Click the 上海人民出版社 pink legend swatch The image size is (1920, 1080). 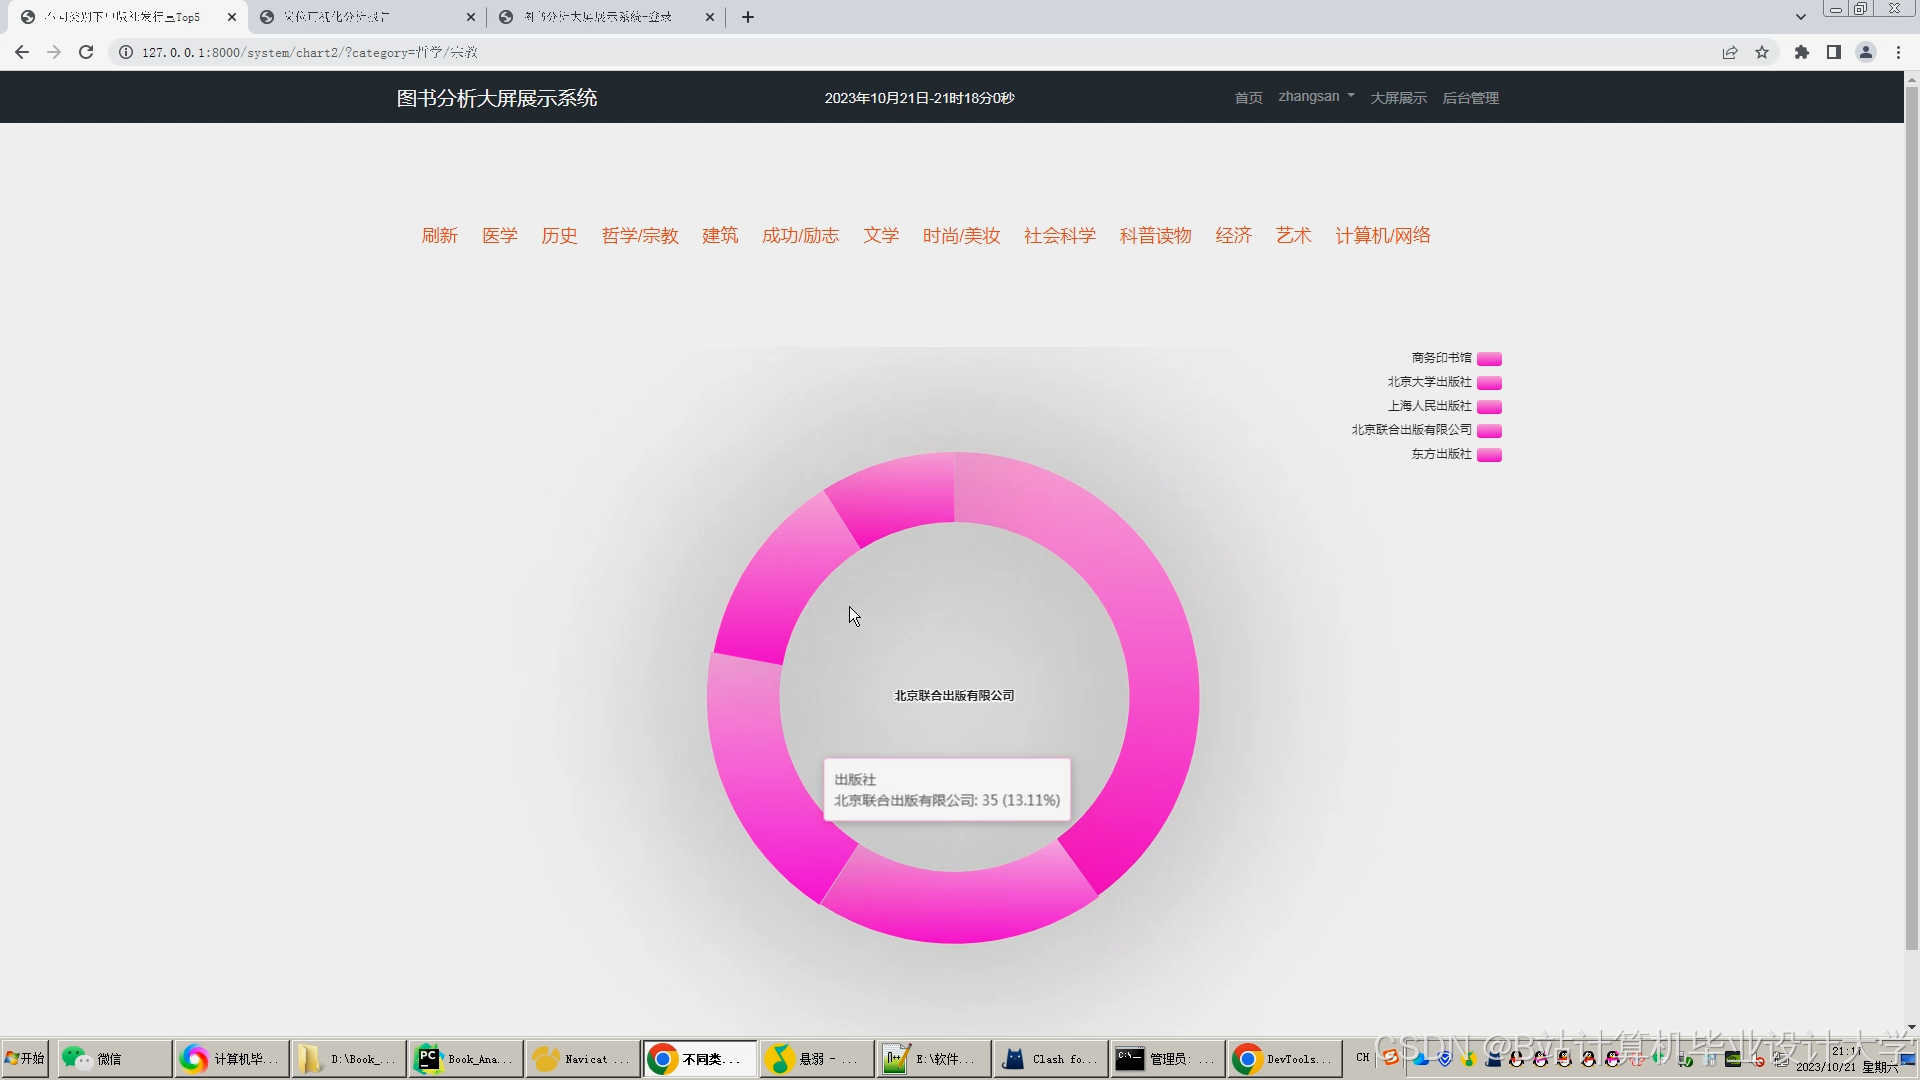1489,407
